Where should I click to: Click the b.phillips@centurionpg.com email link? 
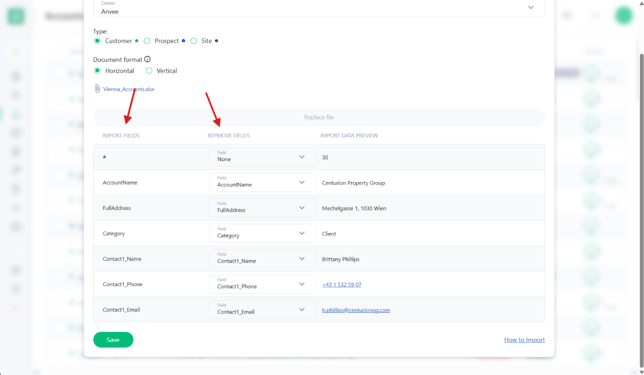pos(356,310)
